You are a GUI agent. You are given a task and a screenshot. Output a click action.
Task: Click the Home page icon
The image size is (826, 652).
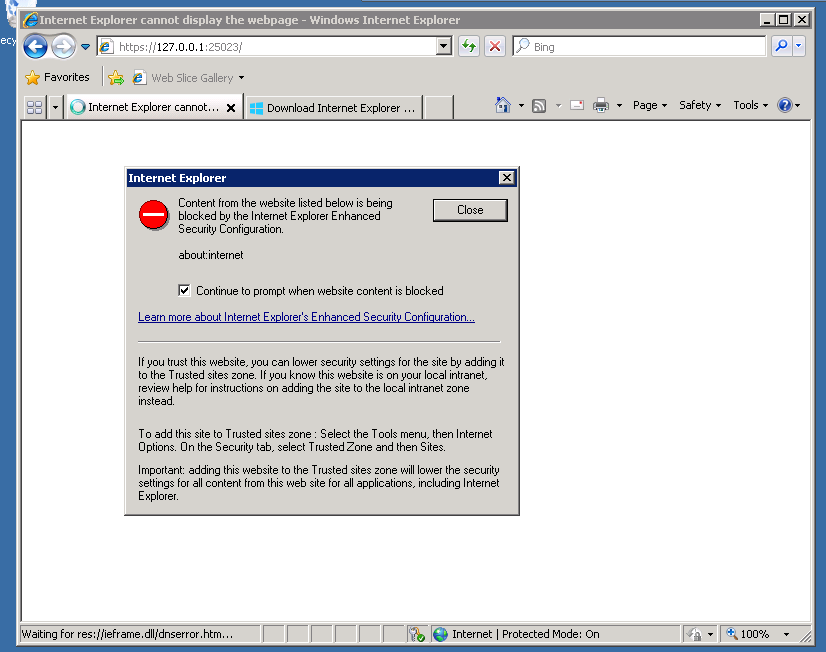tap(503, 105)
